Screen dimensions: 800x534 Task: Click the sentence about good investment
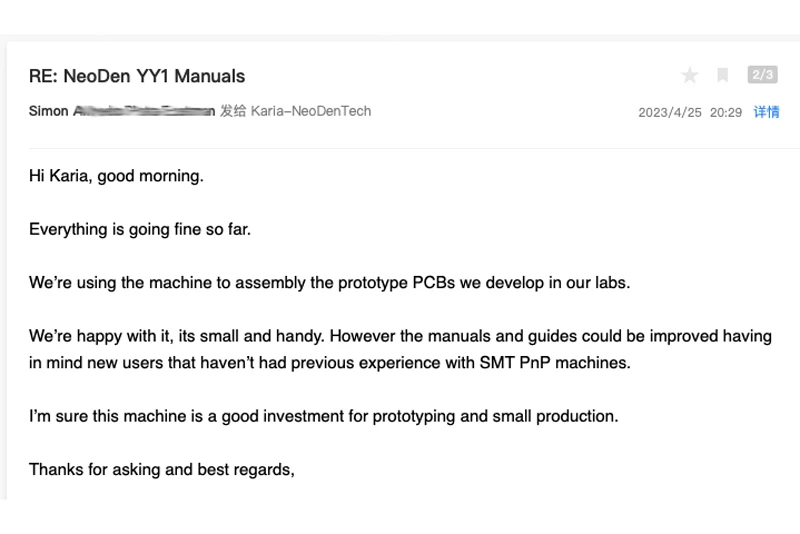pos(323,415)
